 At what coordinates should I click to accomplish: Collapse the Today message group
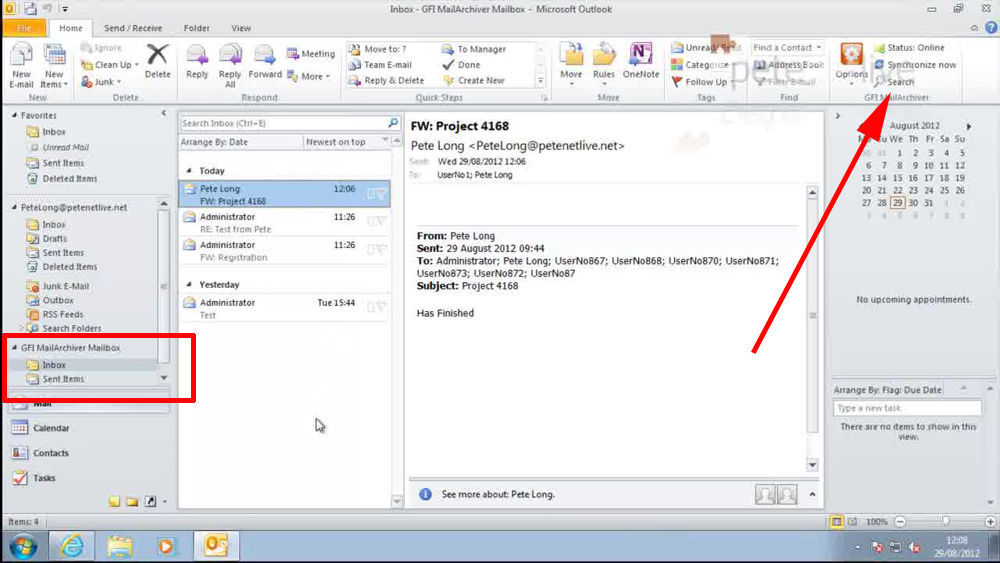click(x=189, y=171)
